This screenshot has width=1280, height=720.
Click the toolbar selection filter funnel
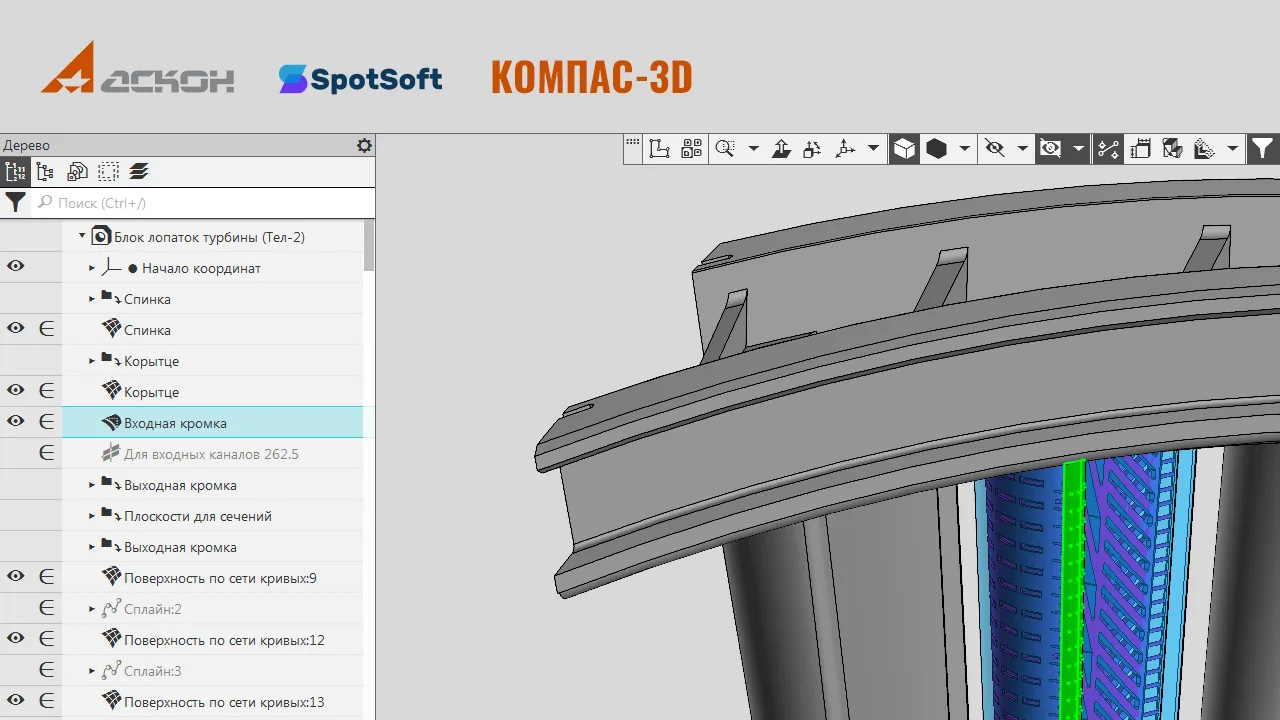[1263, 149]
